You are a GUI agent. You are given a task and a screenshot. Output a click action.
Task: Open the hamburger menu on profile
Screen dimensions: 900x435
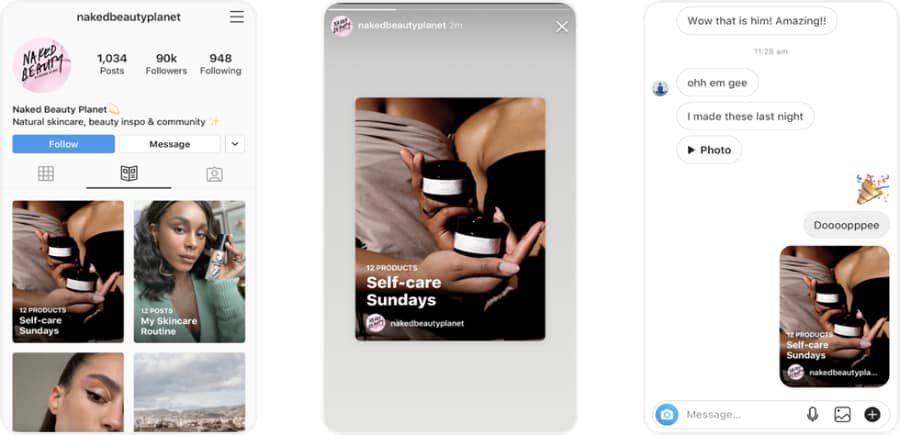(236, 17)
